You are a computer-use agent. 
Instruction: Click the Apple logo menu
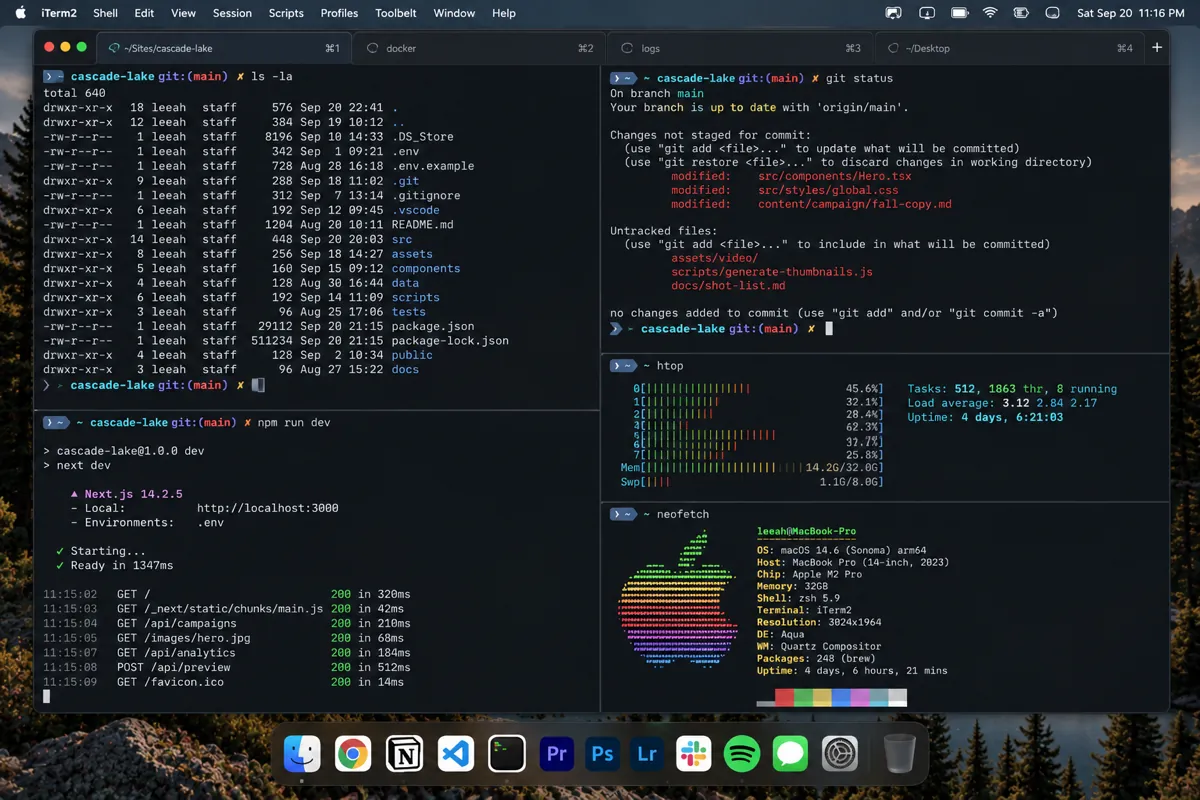[x=20, y=13]
